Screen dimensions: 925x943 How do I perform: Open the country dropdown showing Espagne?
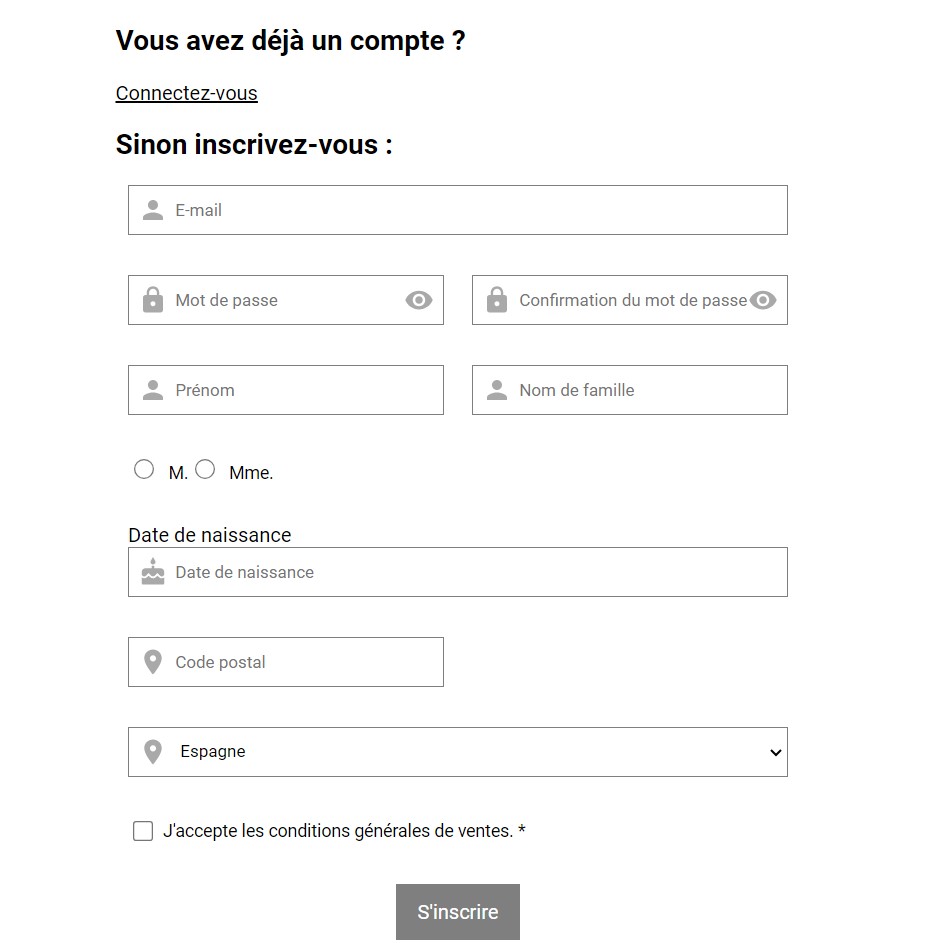(775, 752)
